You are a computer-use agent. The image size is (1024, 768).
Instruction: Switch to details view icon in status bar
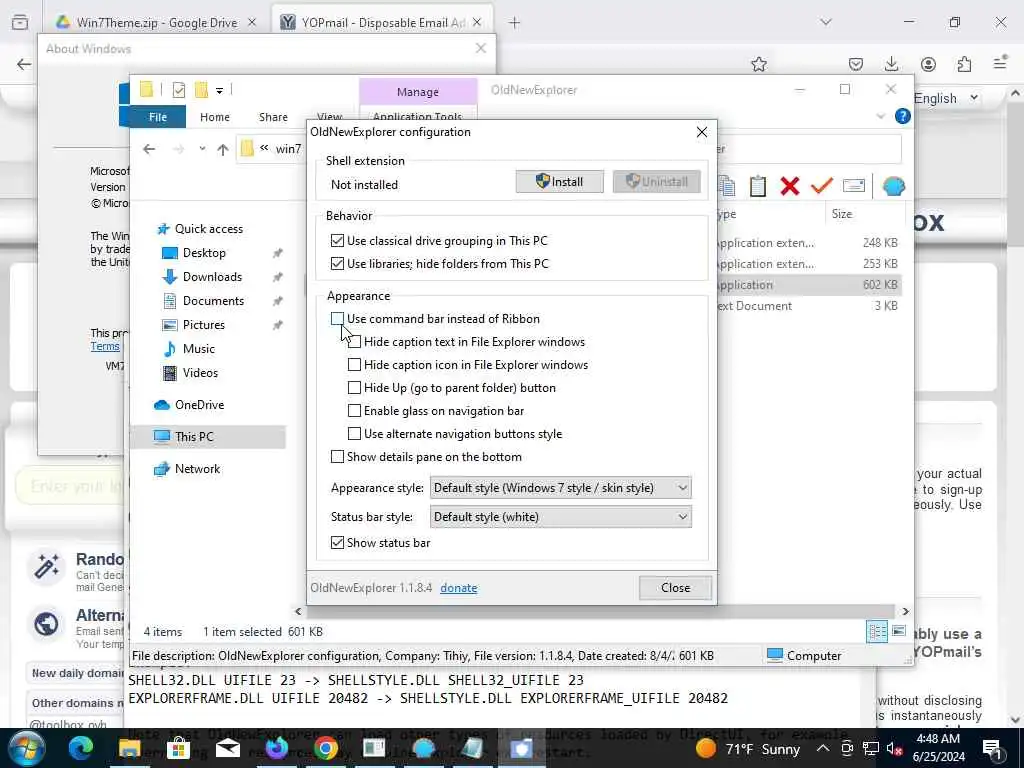point(877,632)
